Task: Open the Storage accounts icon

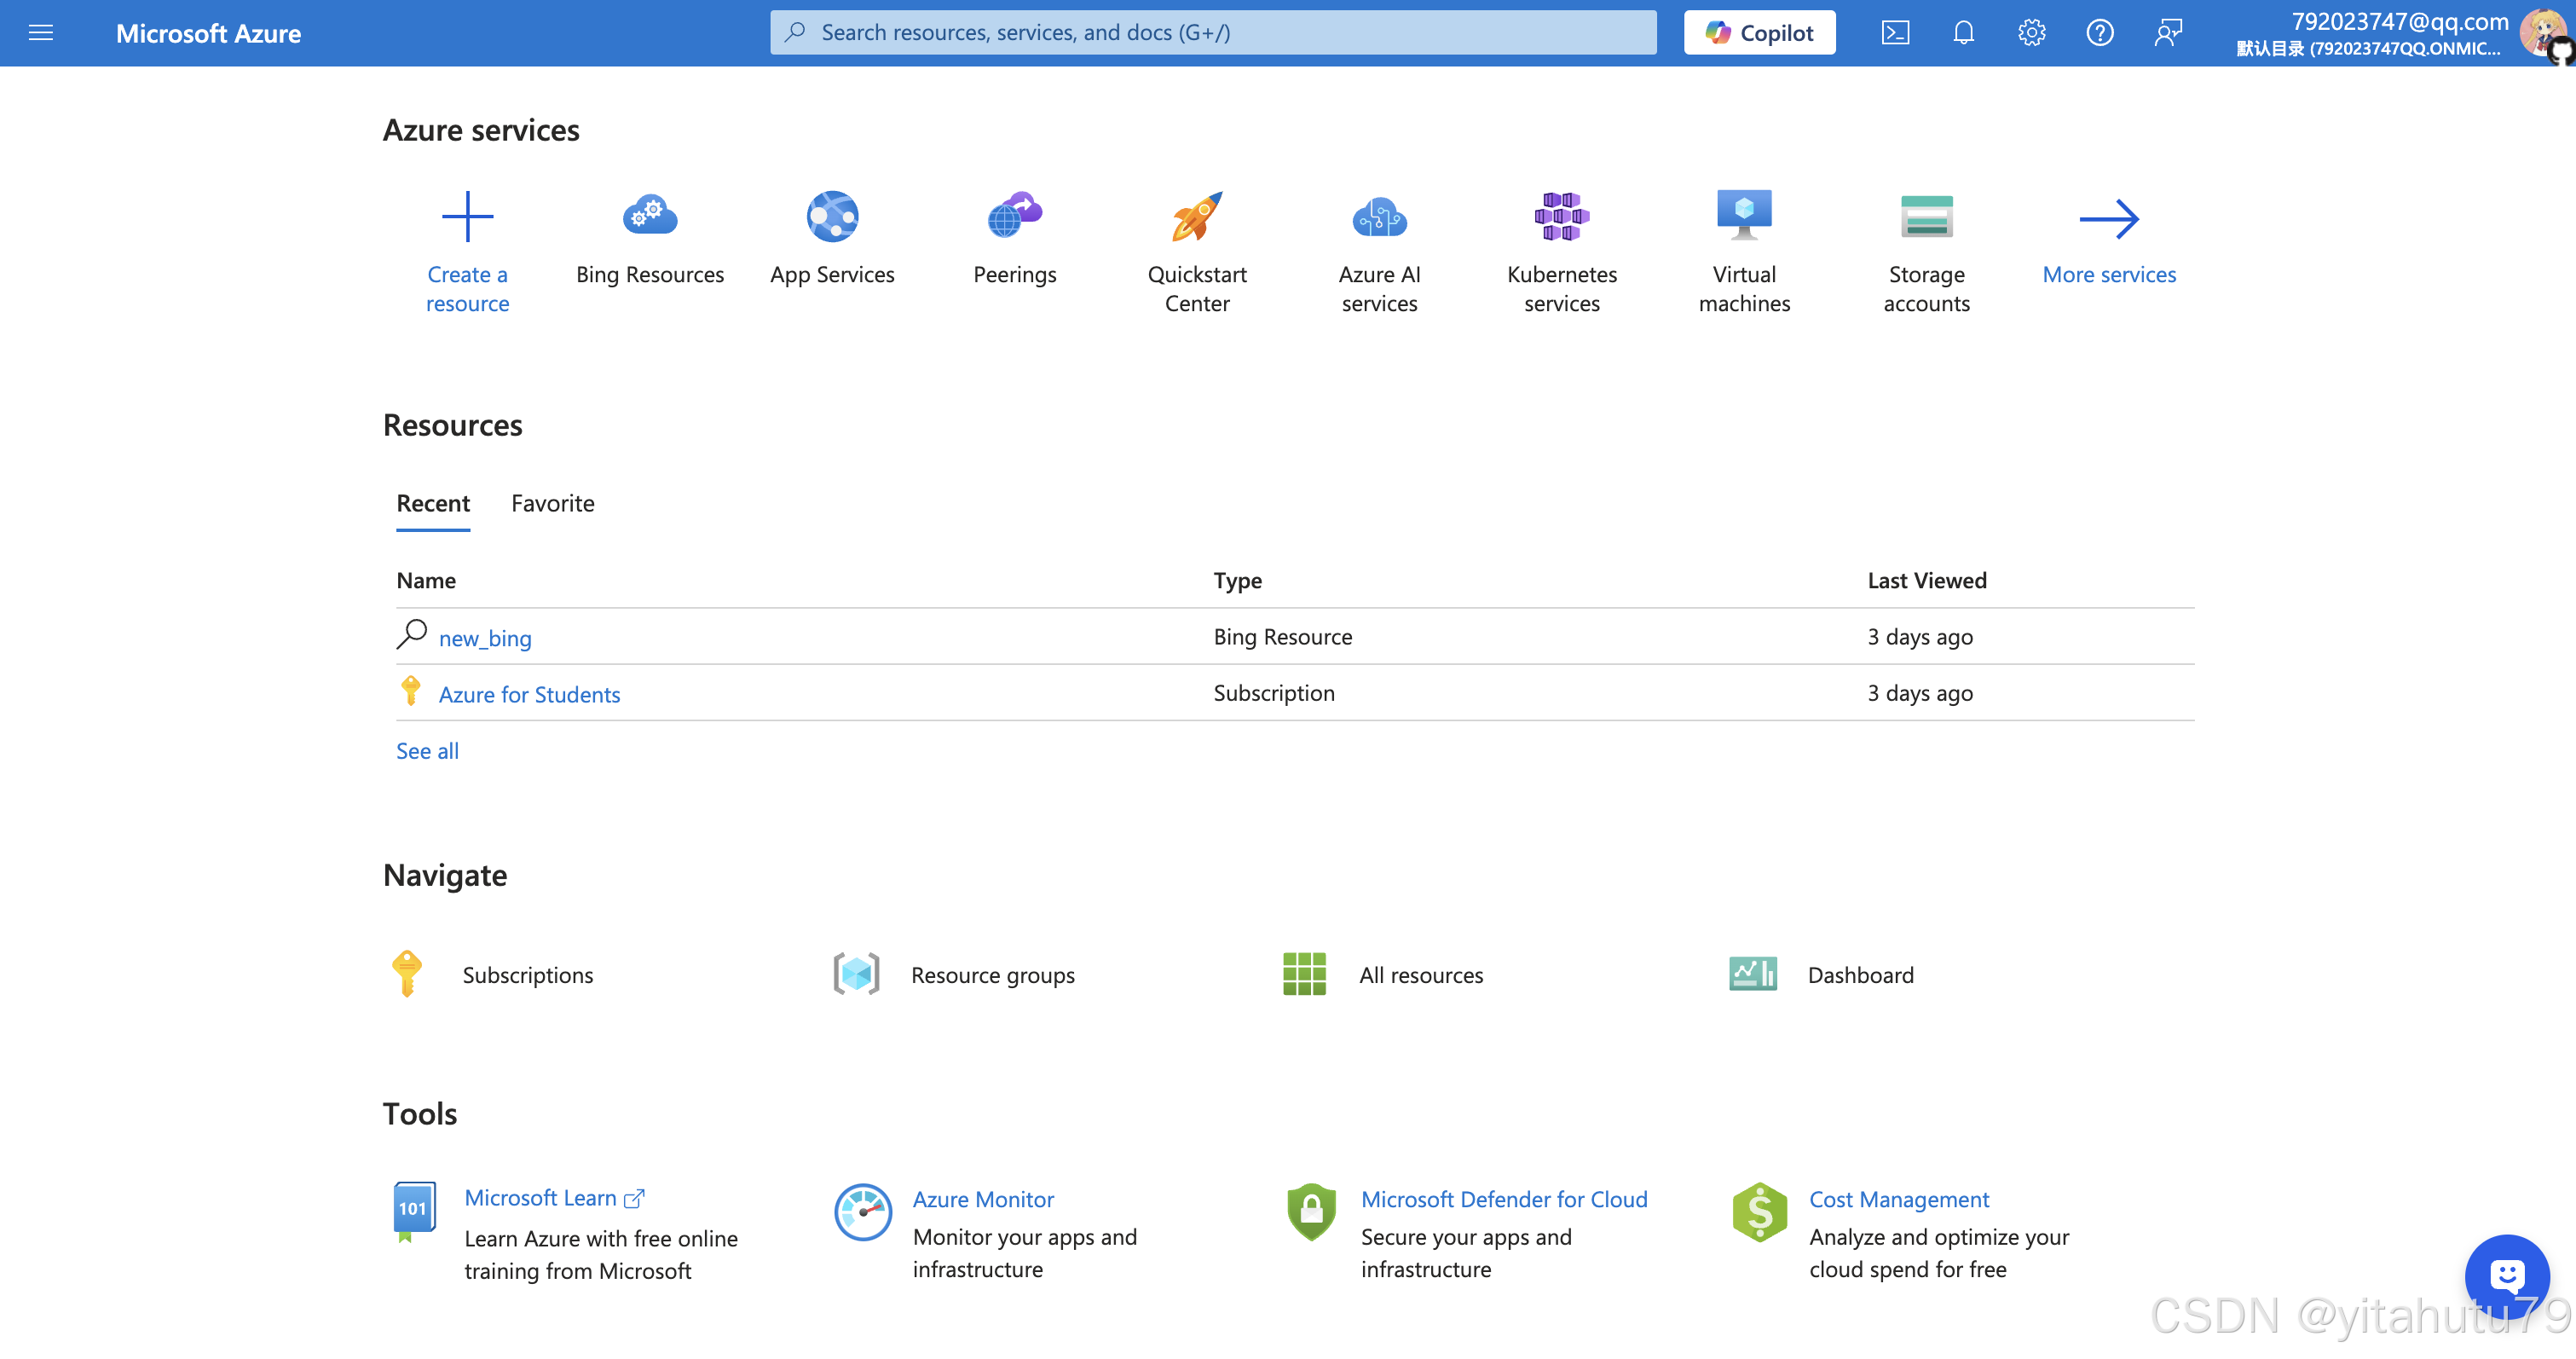Action: (1926, 216)
